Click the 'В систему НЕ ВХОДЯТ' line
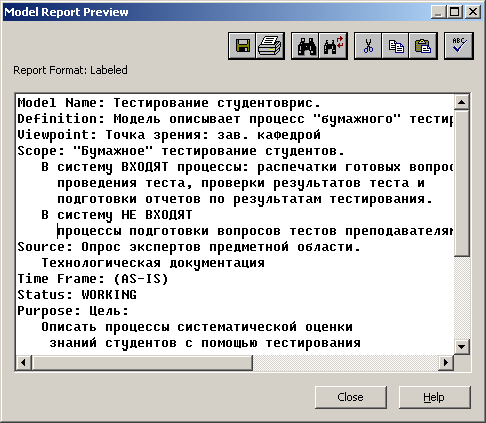This screenshot has width=486, height=423. 117,215
